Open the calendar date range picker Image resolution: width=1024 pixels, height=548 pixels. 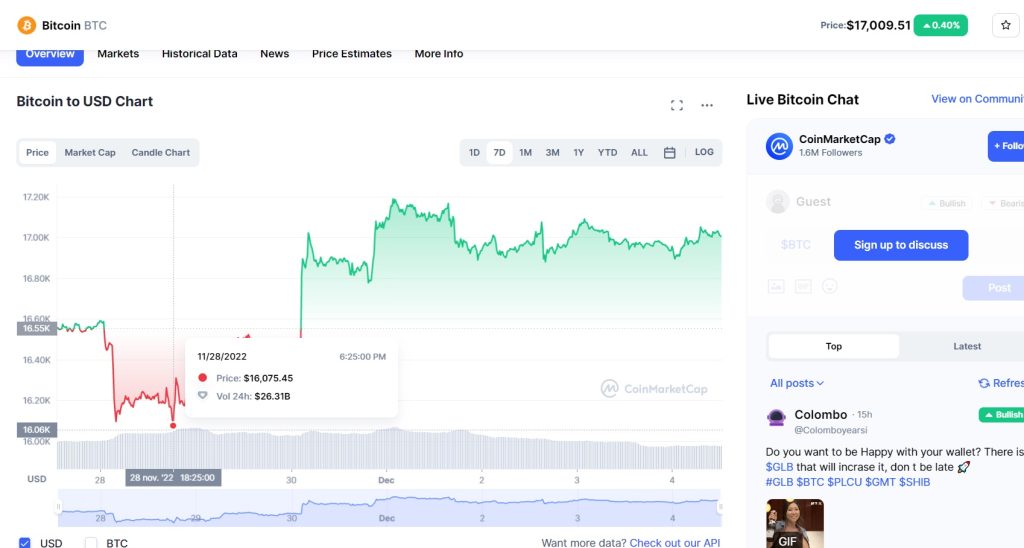tap(669, 153)
